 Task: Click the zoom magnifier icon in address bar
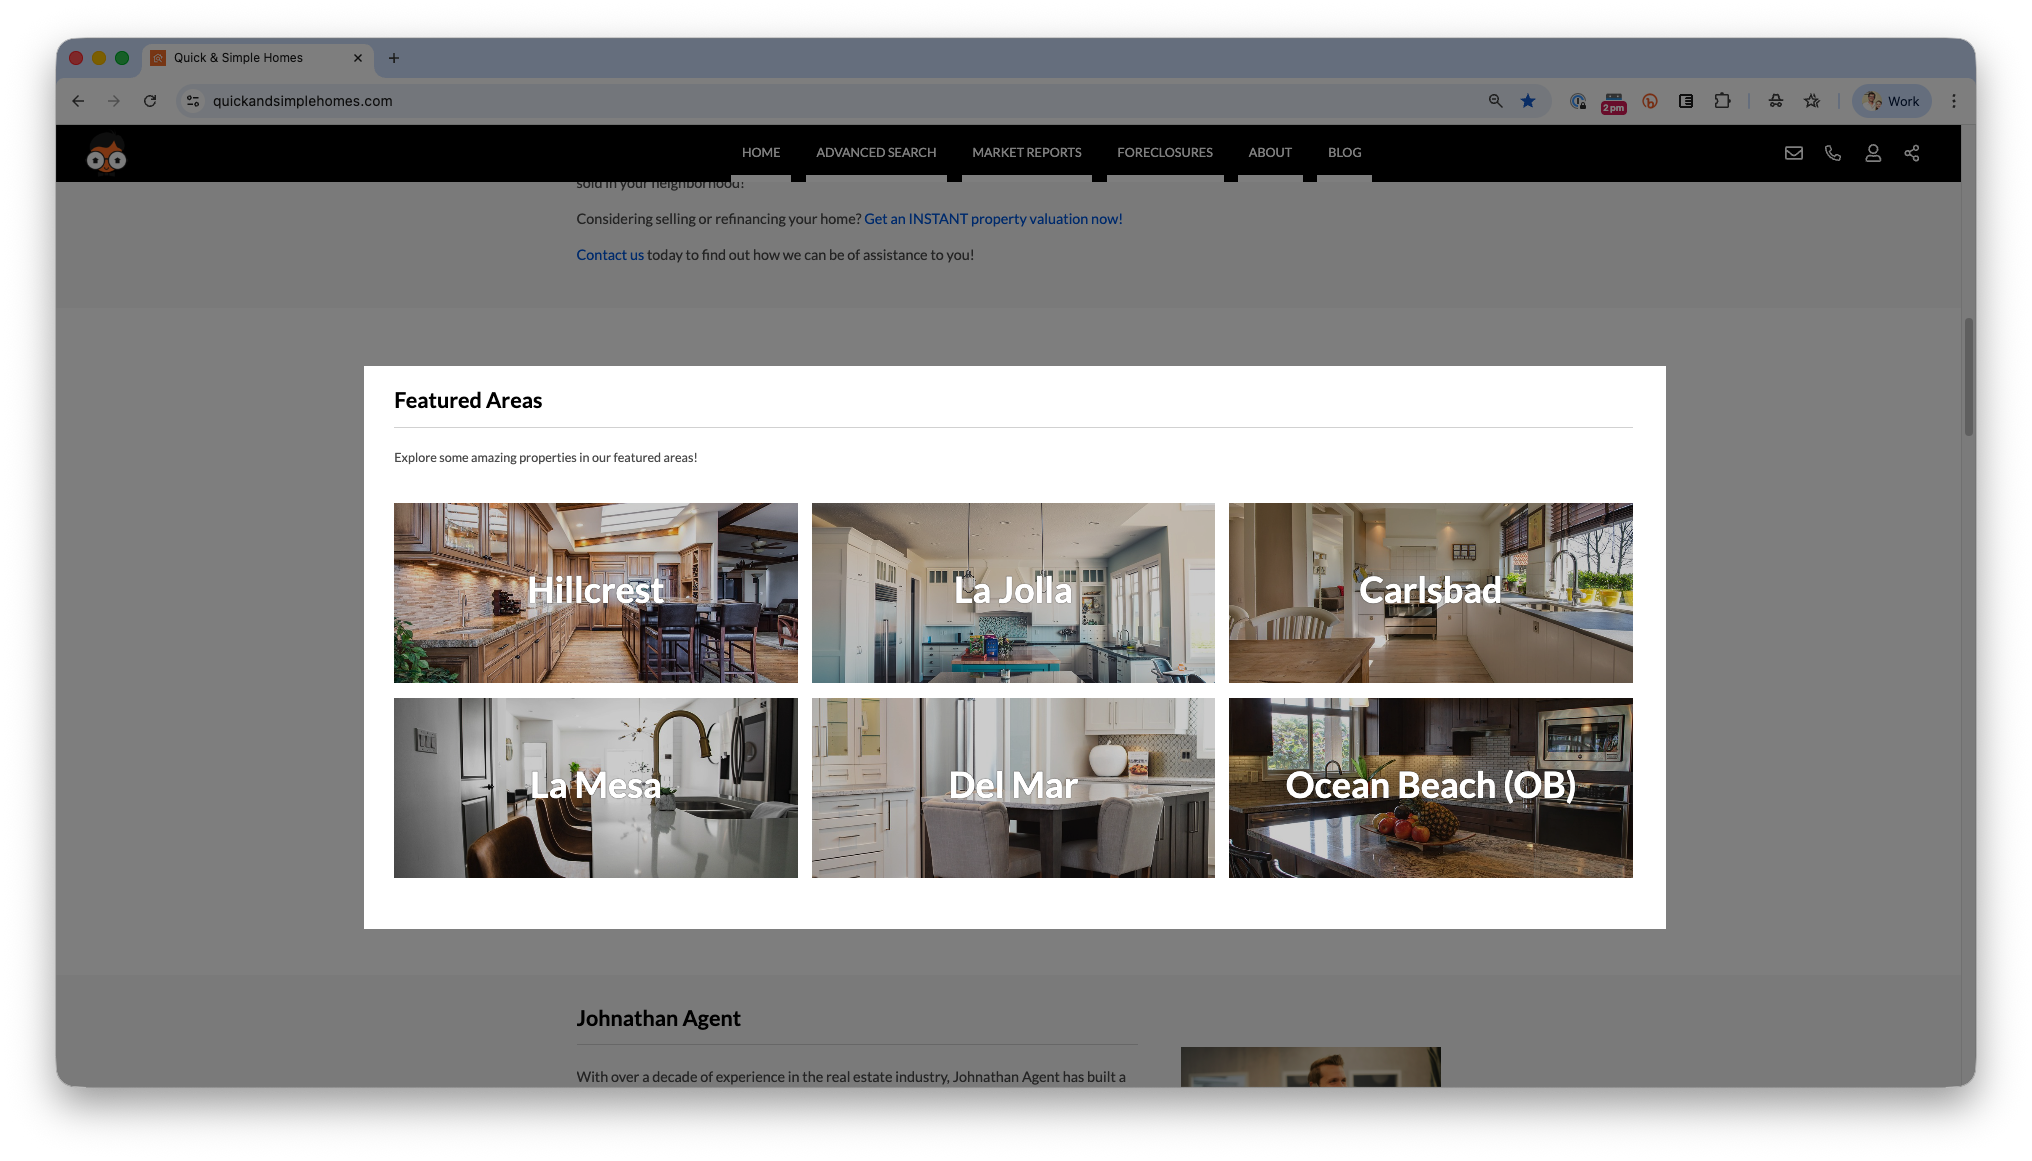1495,101
